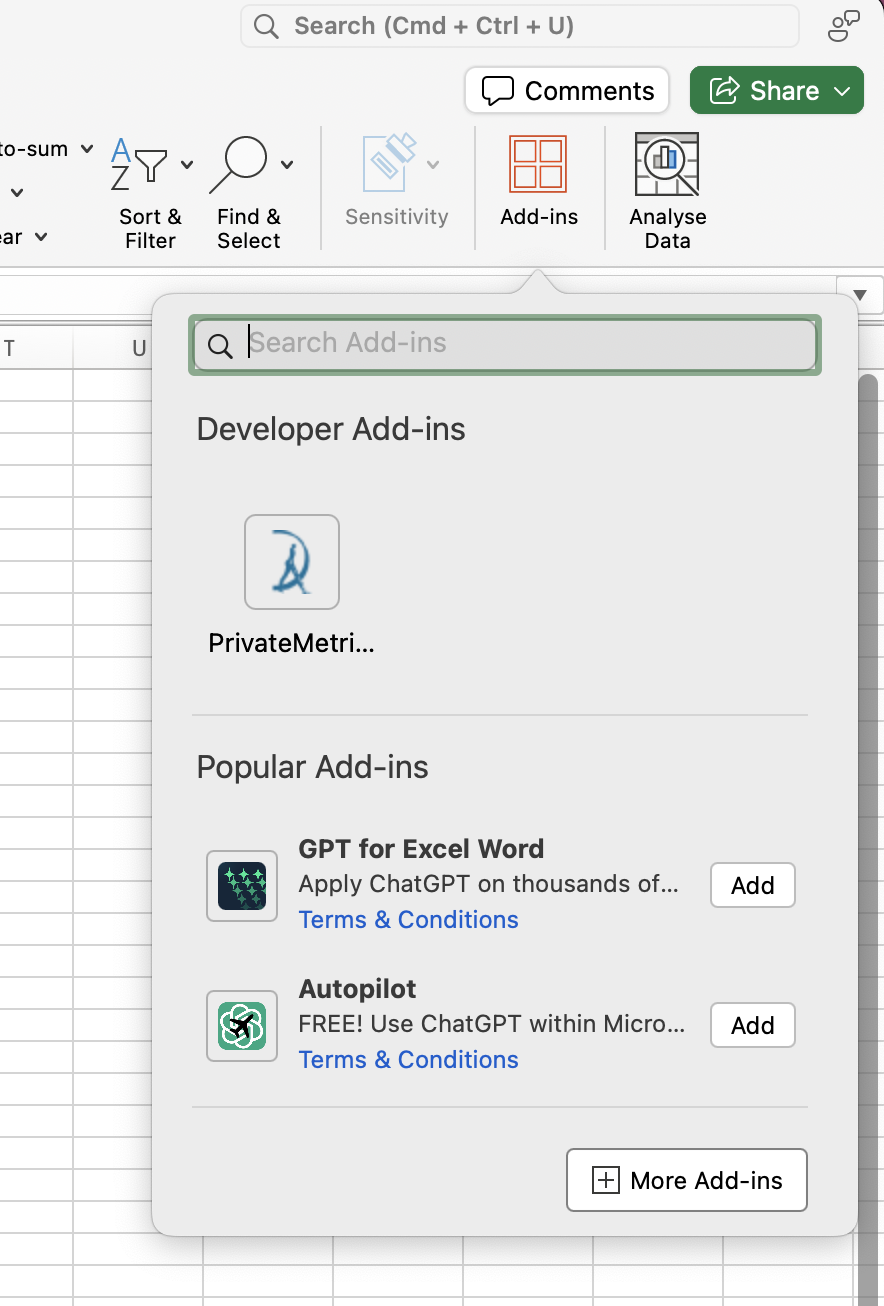This screenshot has height=1306, width=884.
Task: Add the Autopilot add-in
Action: coord(752,1025)
